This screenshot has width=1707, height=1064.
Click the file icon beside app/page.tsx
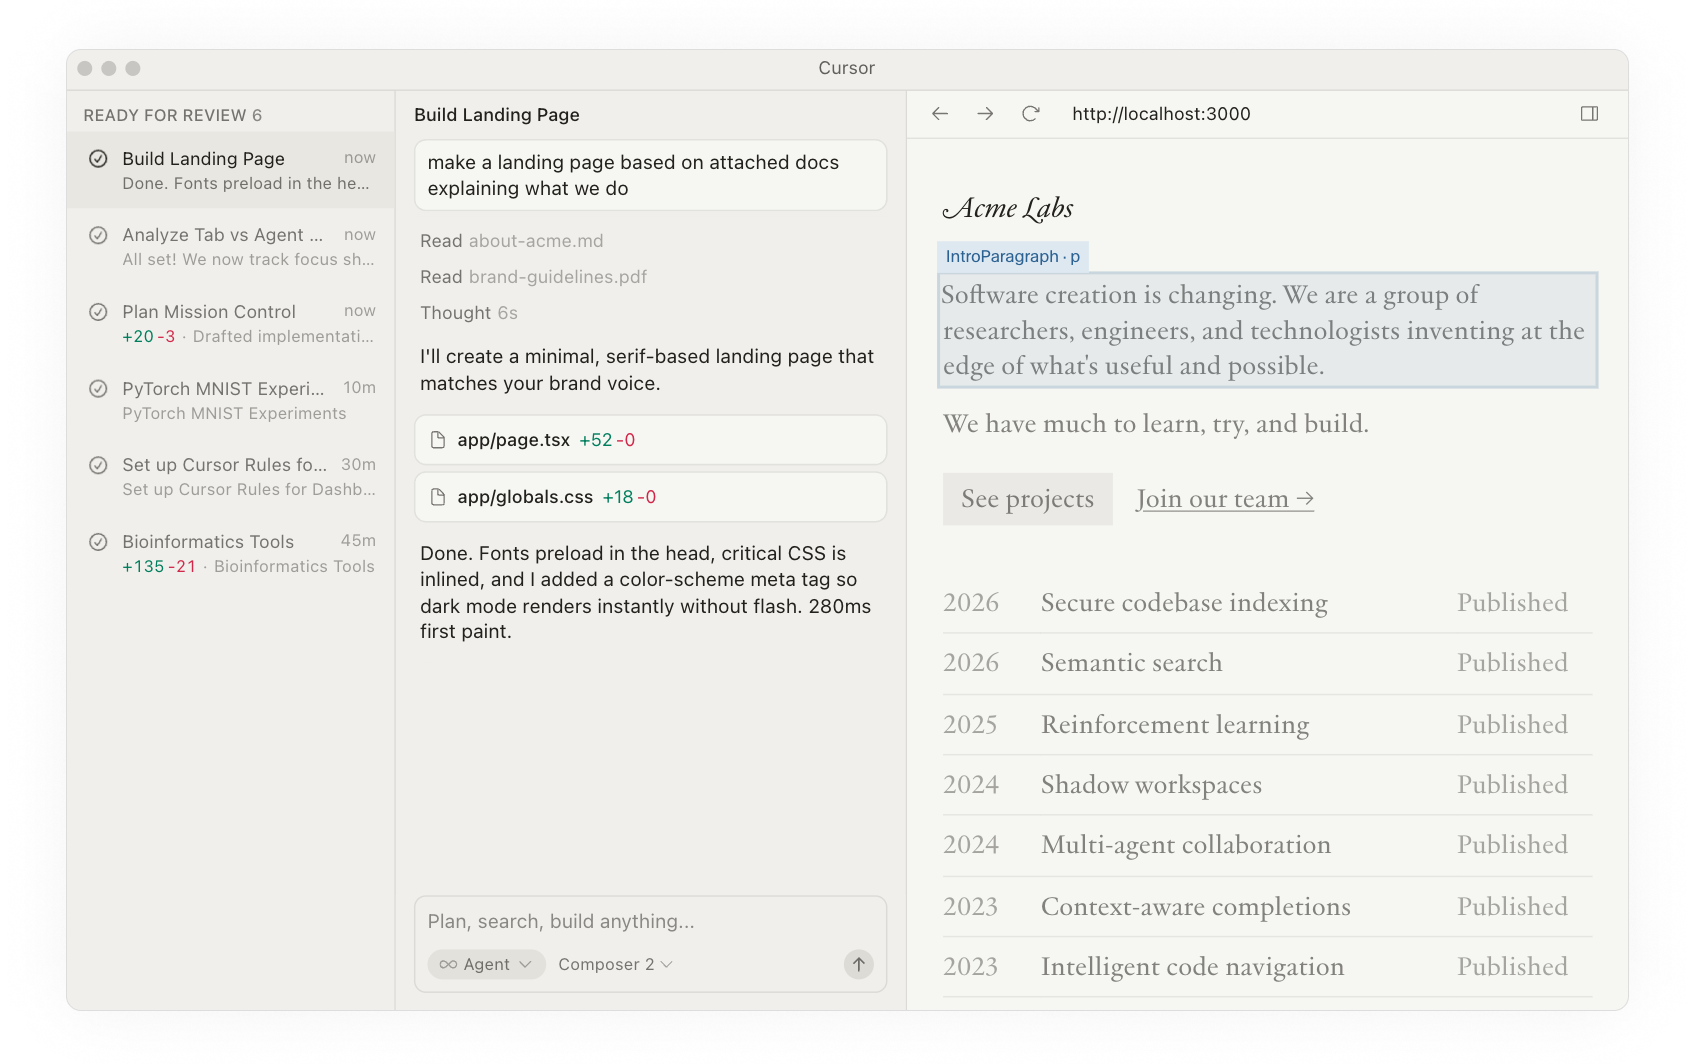click(437, 440)
